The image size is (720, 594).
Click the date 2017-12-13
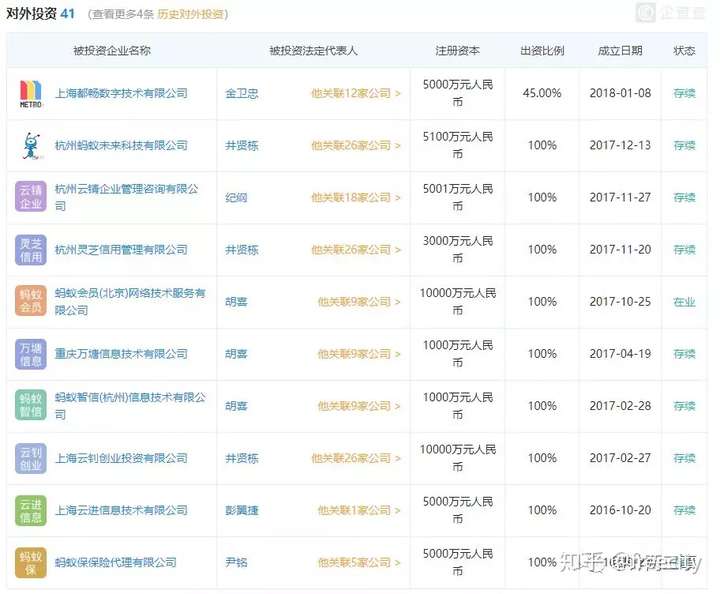[620, 146]
